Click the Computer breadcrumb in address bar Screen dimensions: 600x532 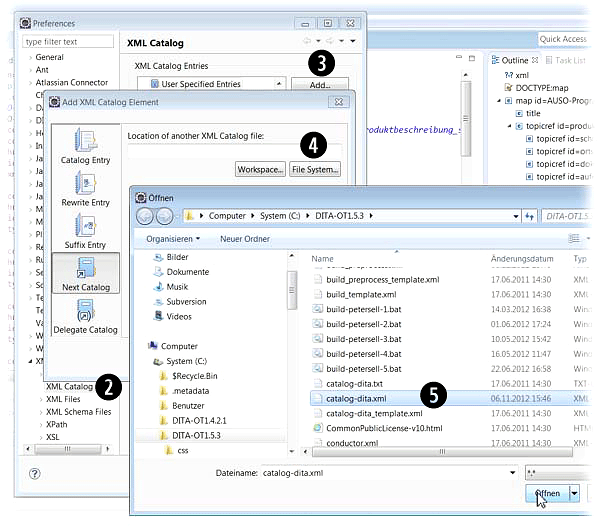[227, 216]
